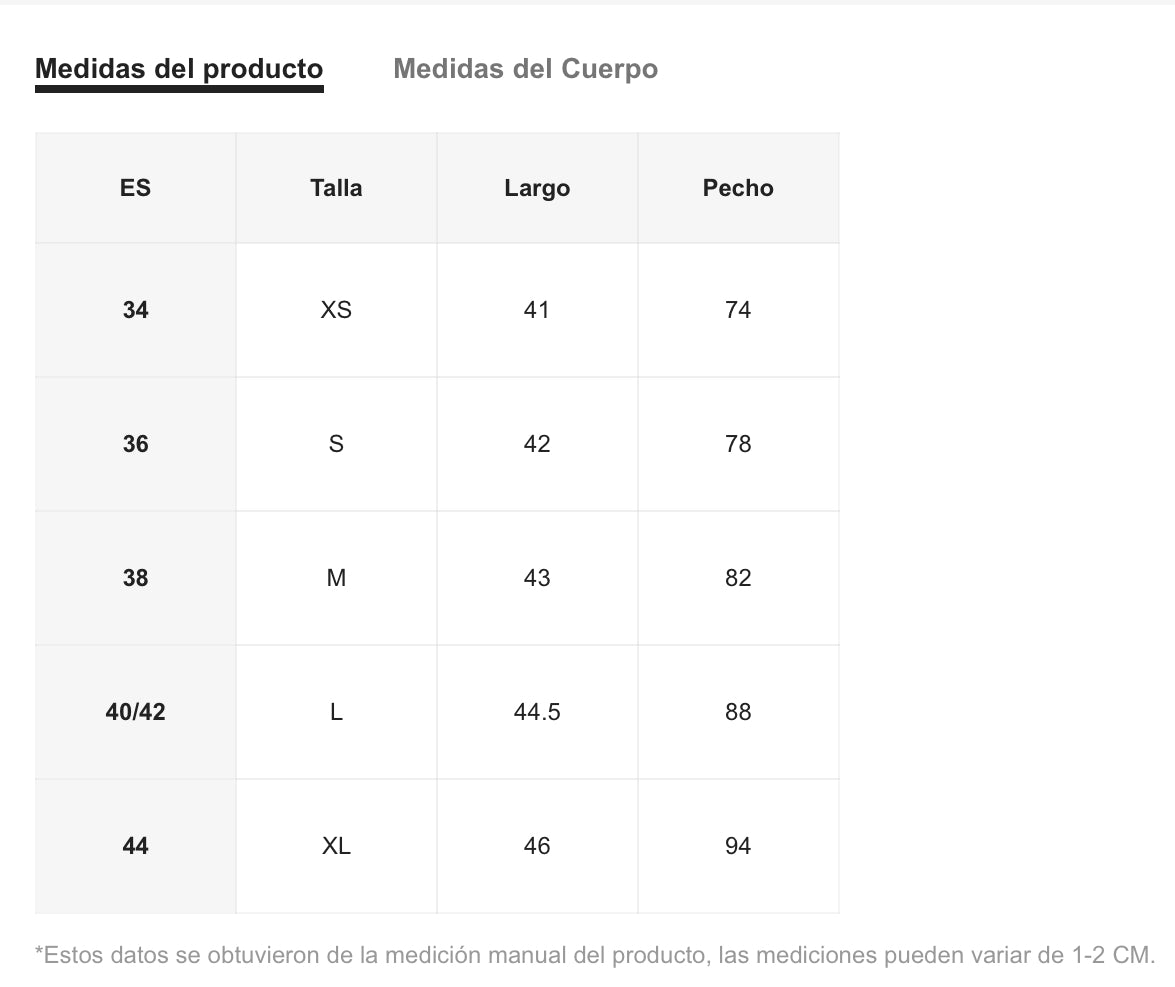This screenshot has height=987, width=1175.
Task: Click the ES size 36 cell
Action: 135,444
